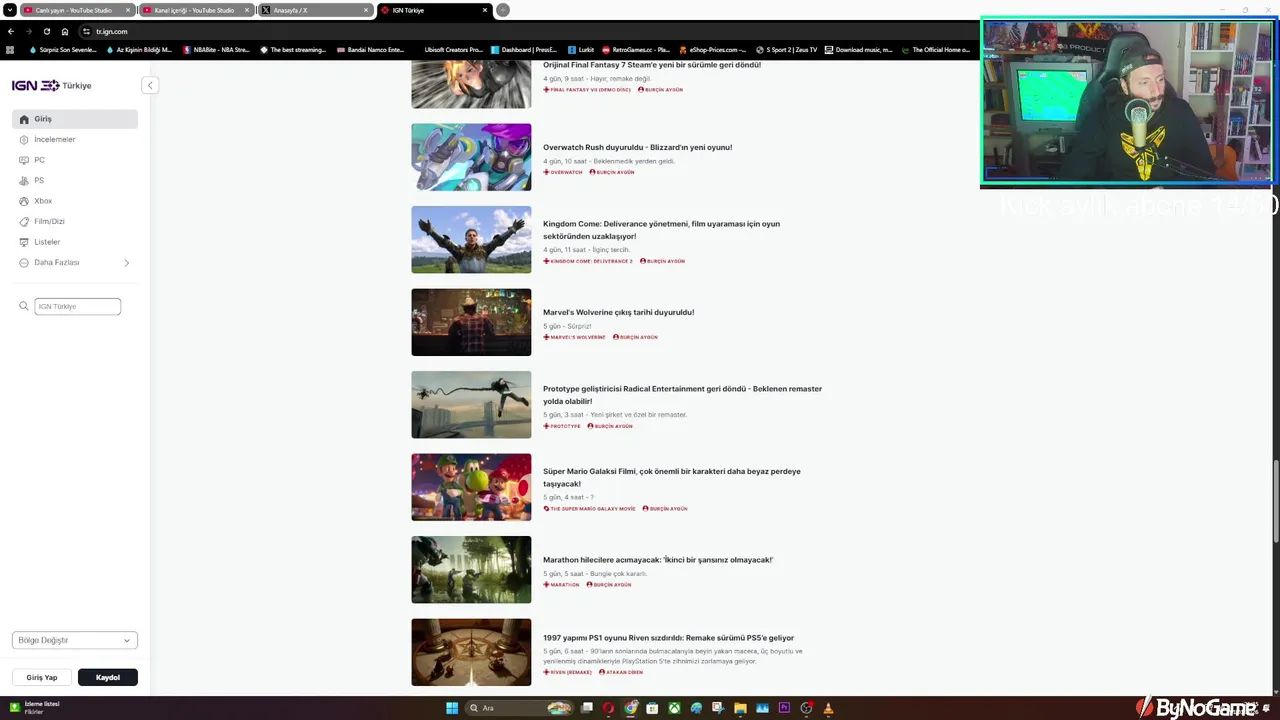The height and width of the screenshot is (720, 1280).
Task: Click the browser home icon
Action: pyautogui.click(x=65, y=31)
